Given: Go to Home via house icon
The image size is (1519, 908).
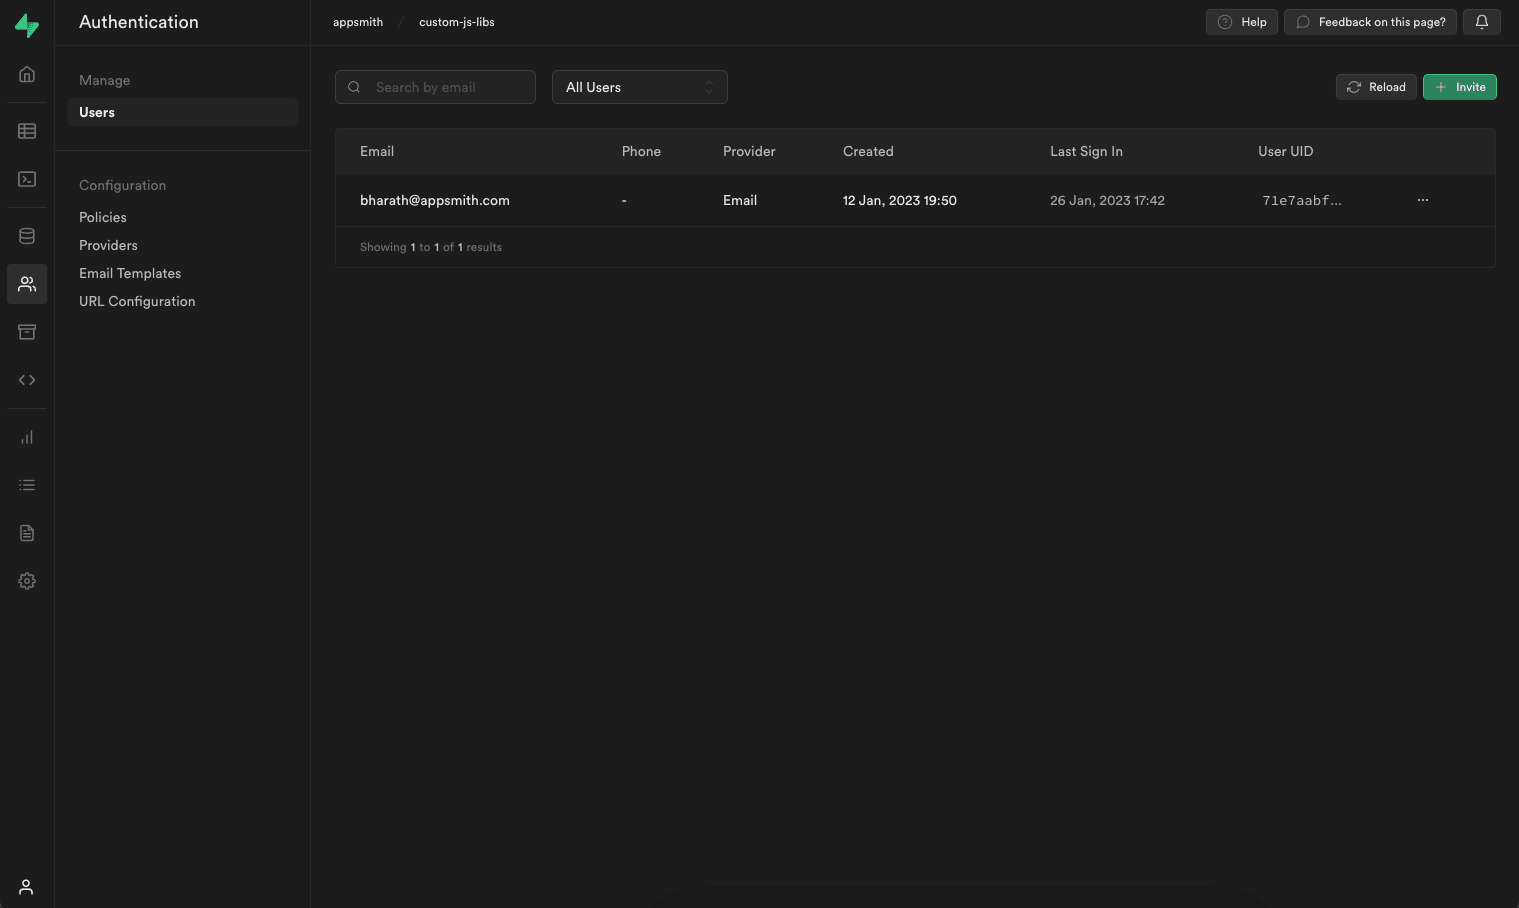Looking at the screenshot, I should pos(27,74).
